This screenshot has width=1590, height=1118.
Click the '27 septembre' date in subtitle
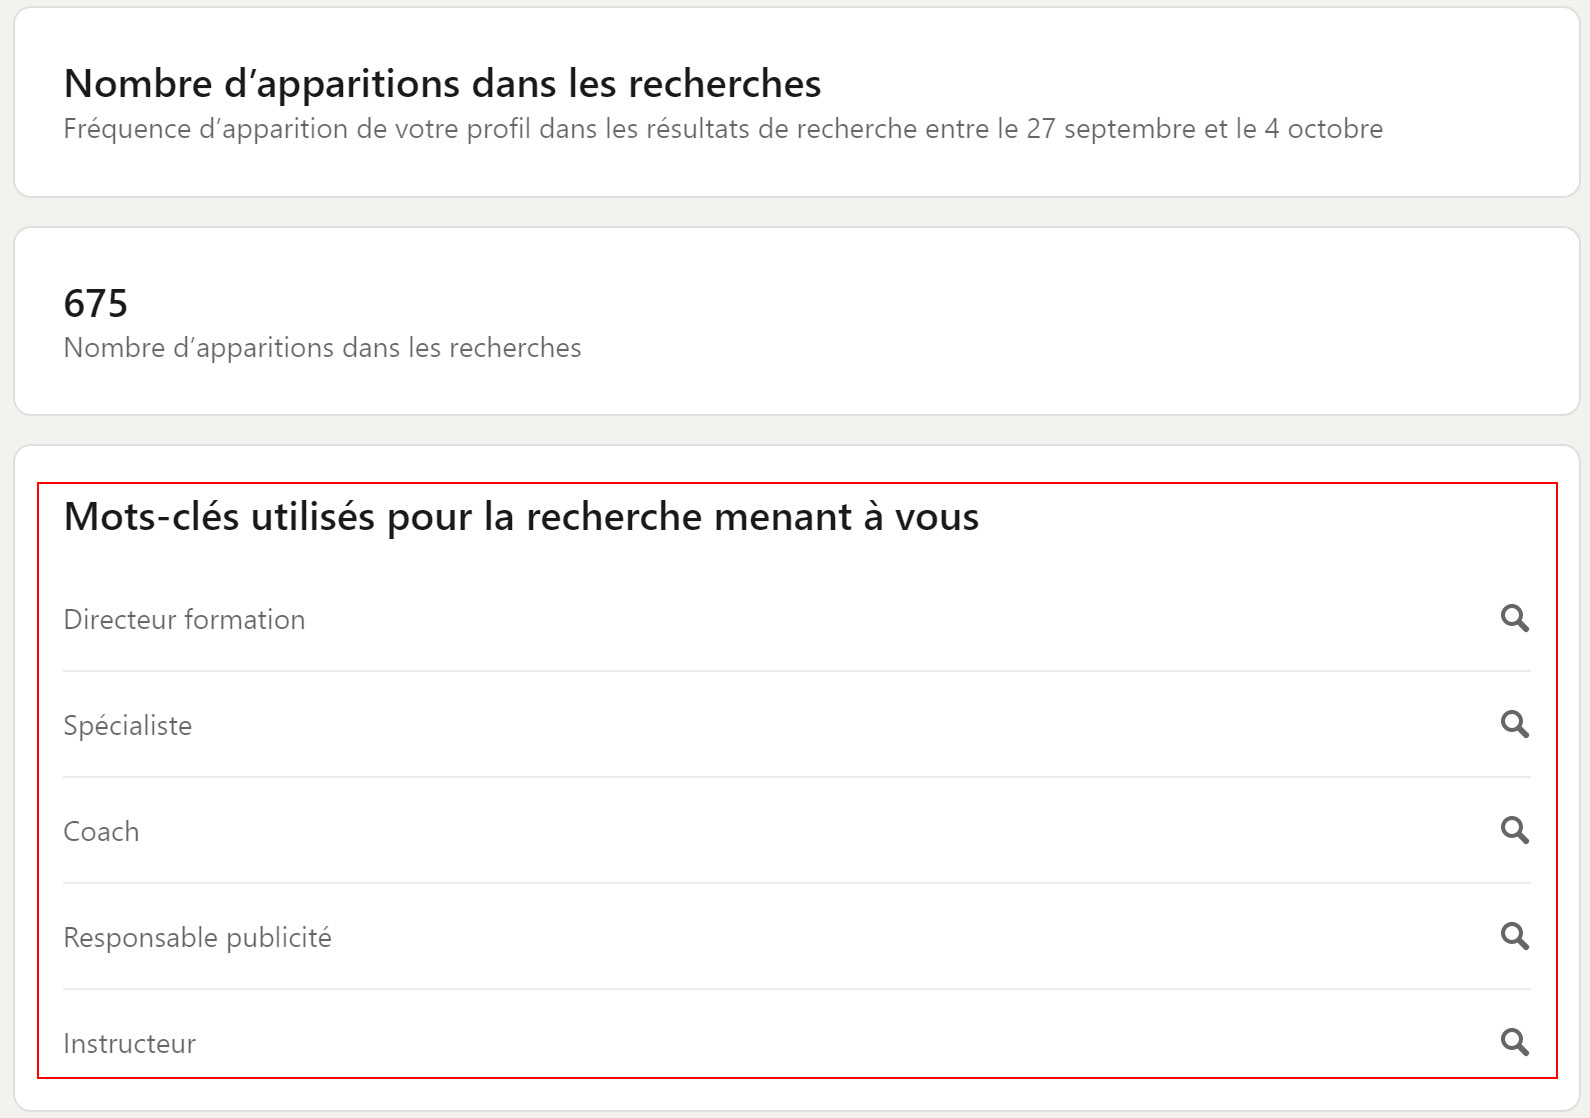[1111, 129]
